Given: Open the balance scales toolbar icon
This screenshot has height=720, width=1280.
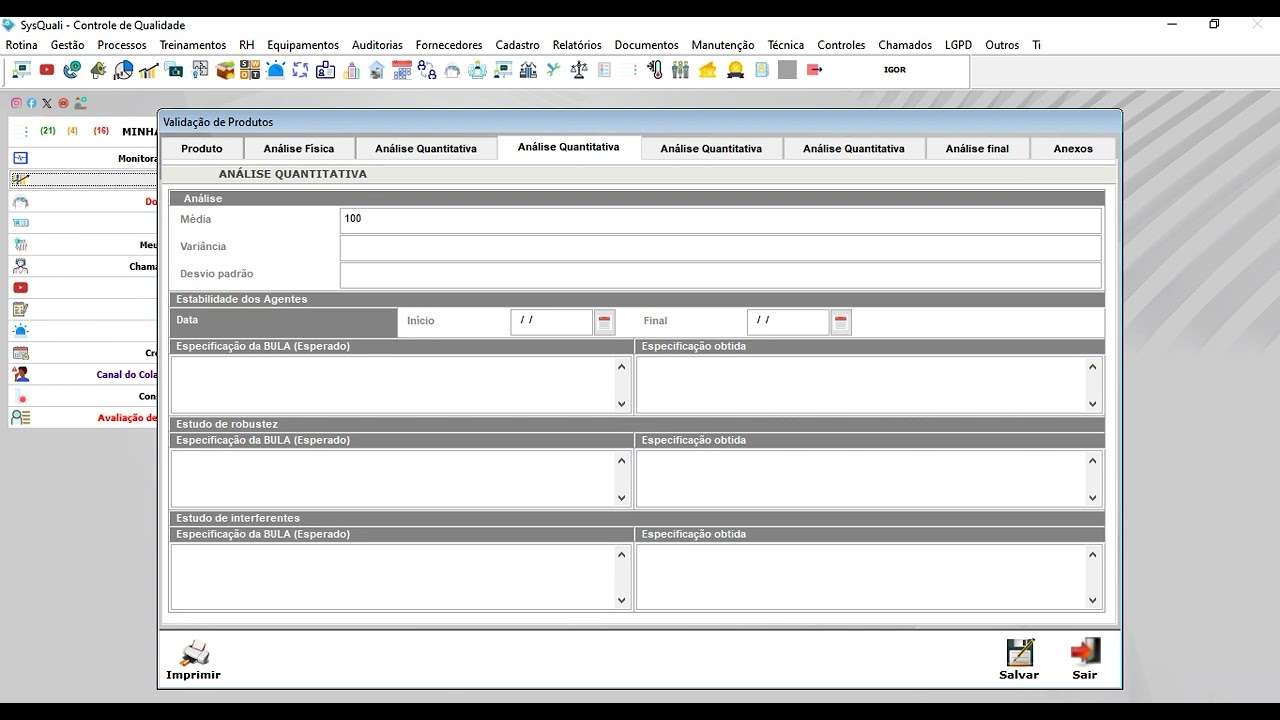Looking at the screenshot, I should [579, 70].
